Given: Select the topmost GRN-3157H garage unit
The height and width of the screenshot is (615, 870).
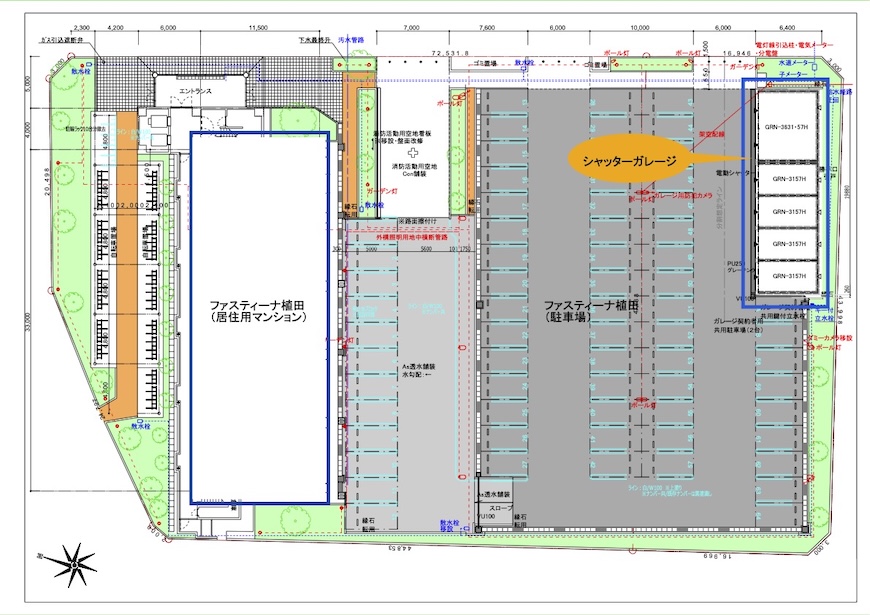Looking at the screenshot, I should tap(788, 178).
